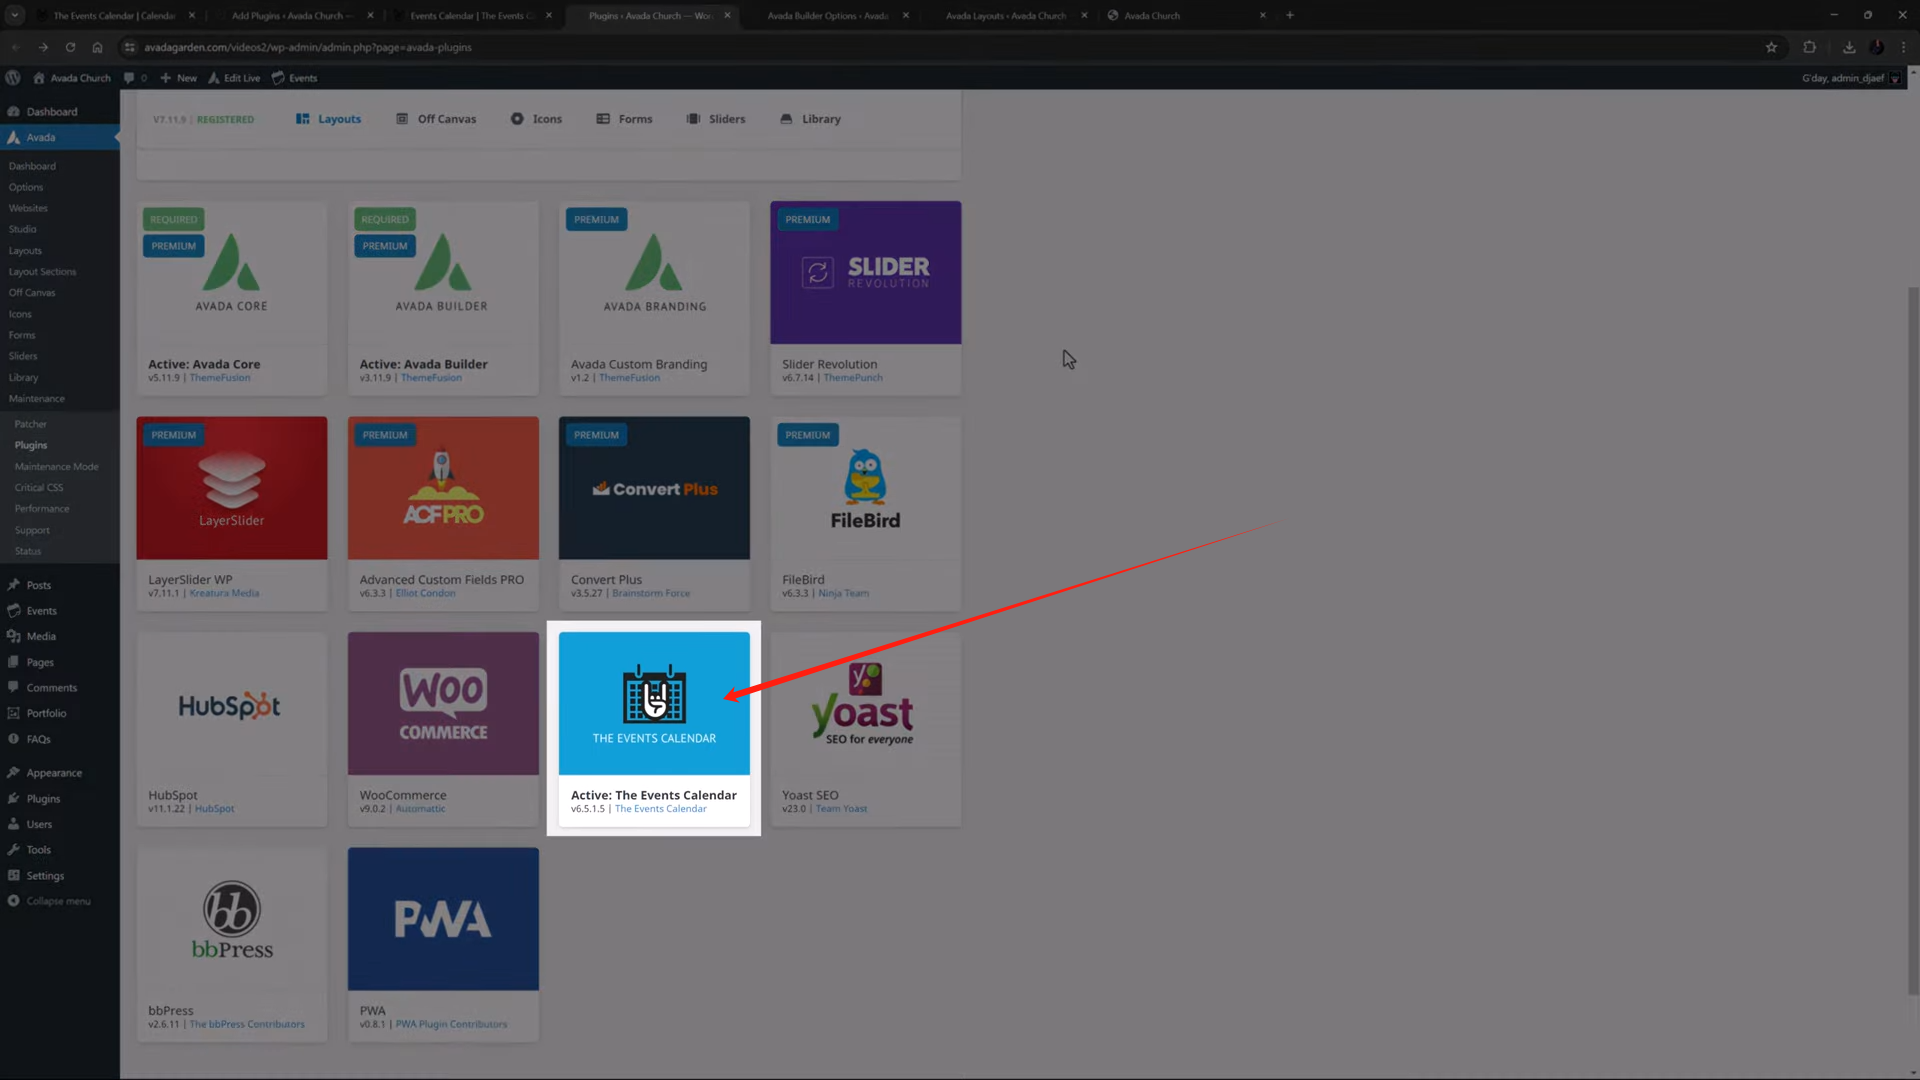The image size is (1920, 1080).
Task: Open the browser downloads icon
Action: [x=1849, y=47]
